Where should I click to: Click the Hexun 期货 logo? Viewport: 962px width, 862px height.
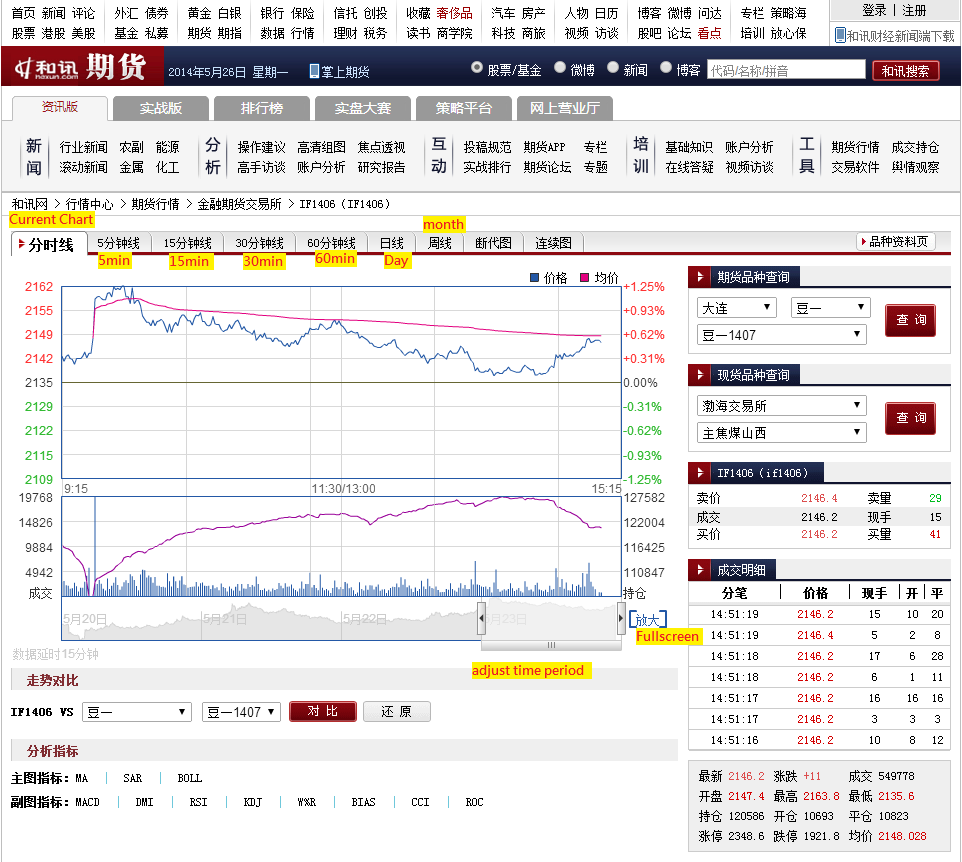coord(81,66)
